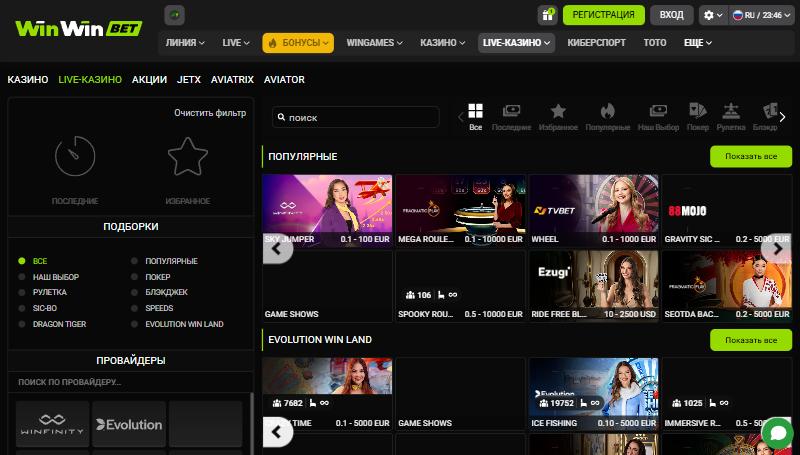This screenshot has width=800, height=455.
Task: Go to 'Тото' section
Action: 655,43
